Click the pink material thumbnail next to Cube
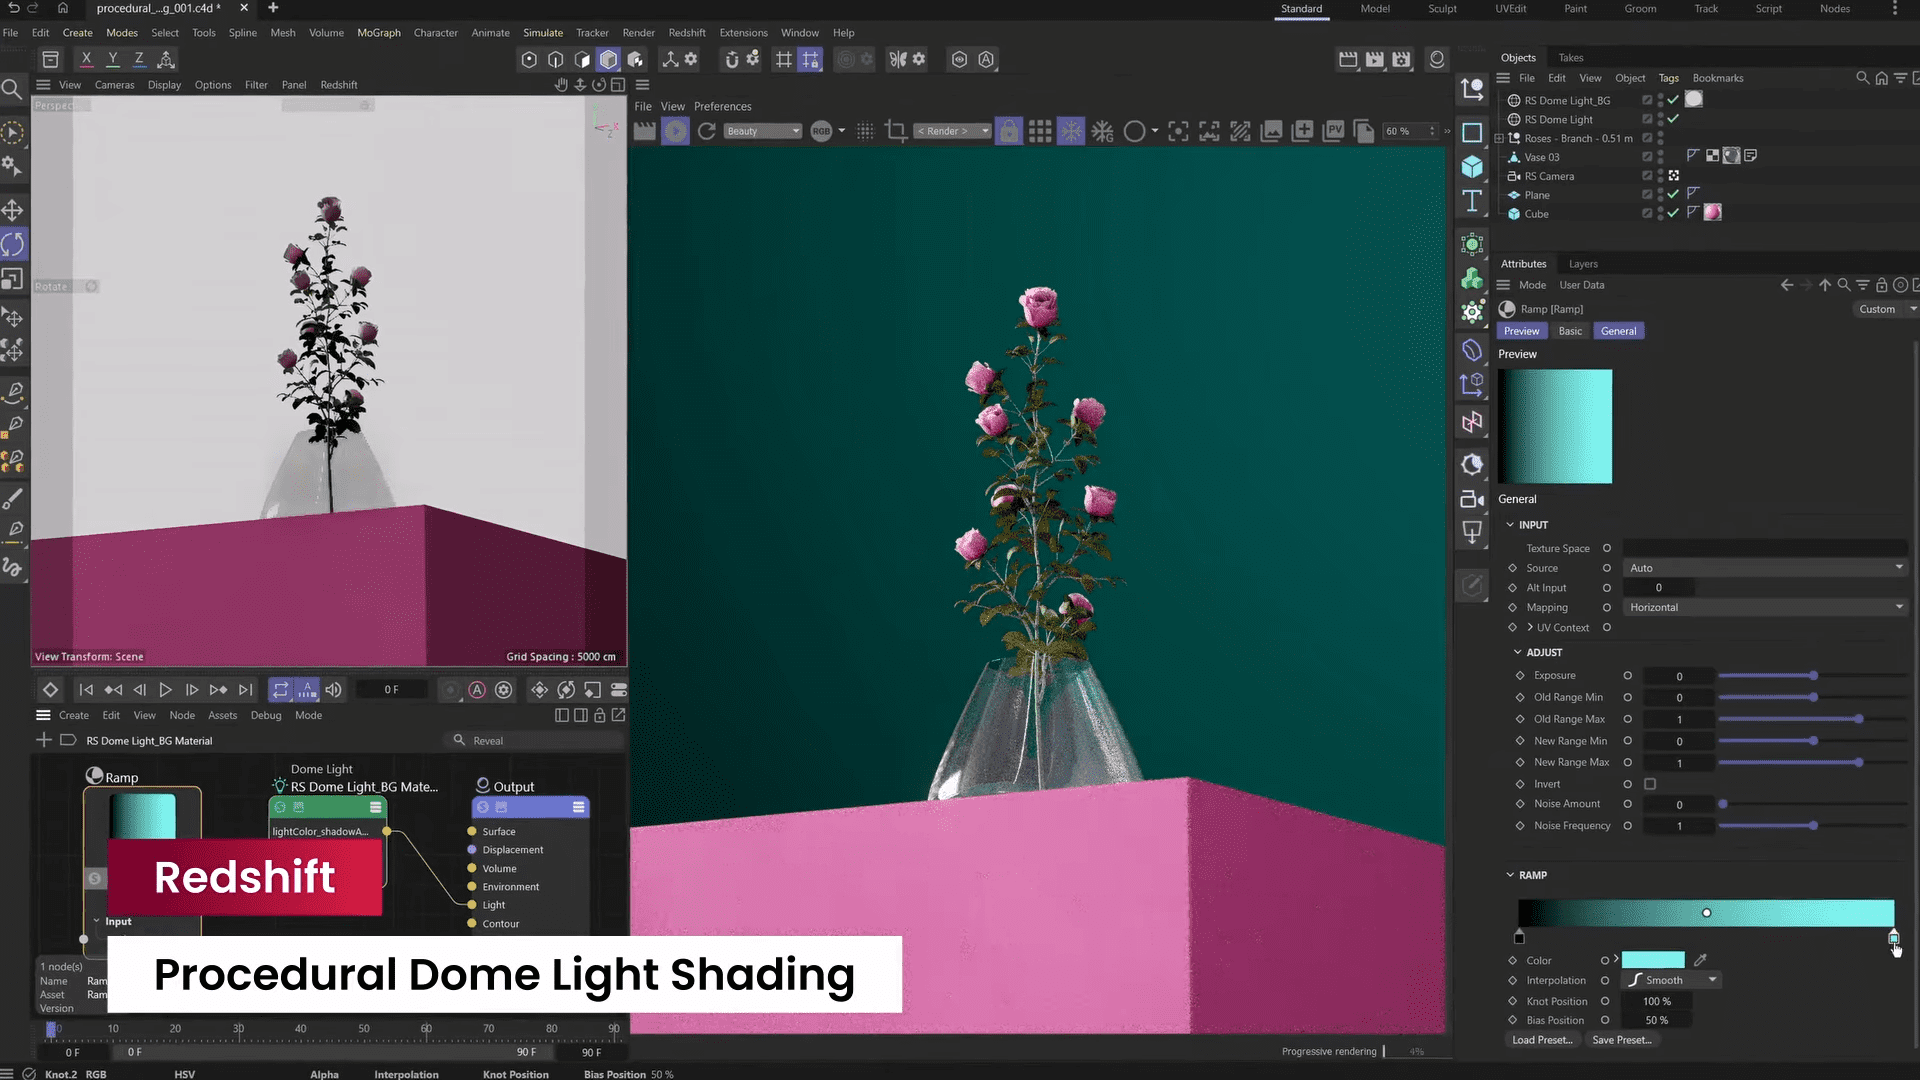 (1713, 212)
